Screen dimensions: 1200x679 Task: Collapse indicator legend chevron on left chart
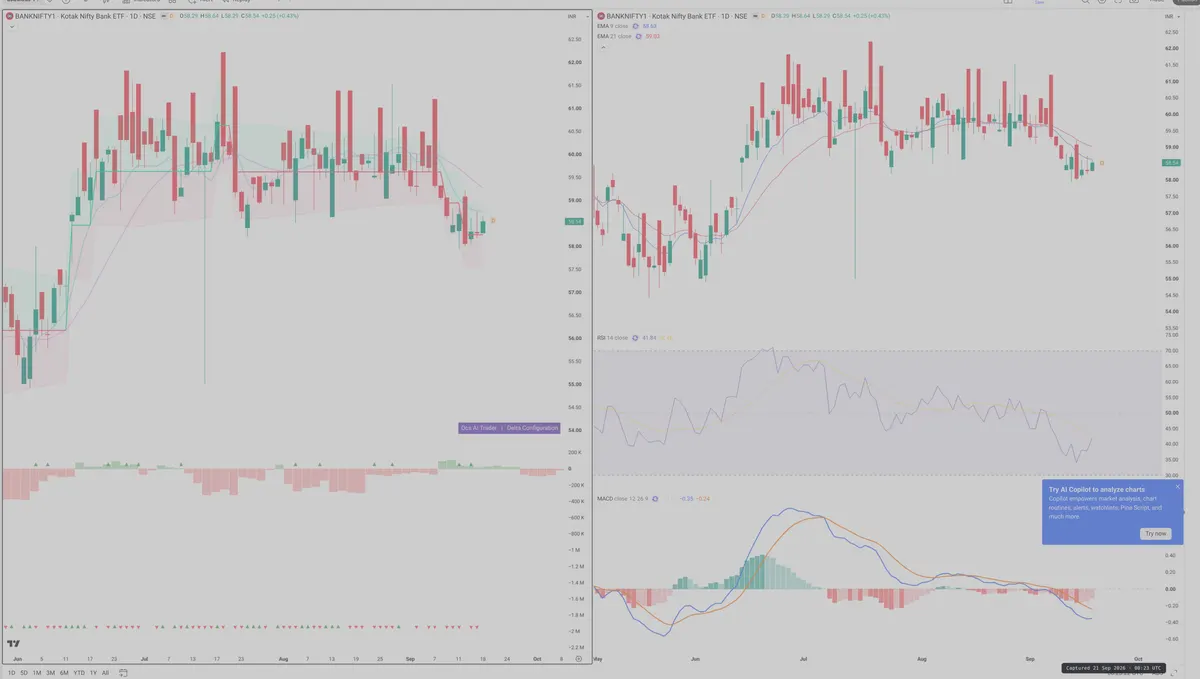pos(11,27)
